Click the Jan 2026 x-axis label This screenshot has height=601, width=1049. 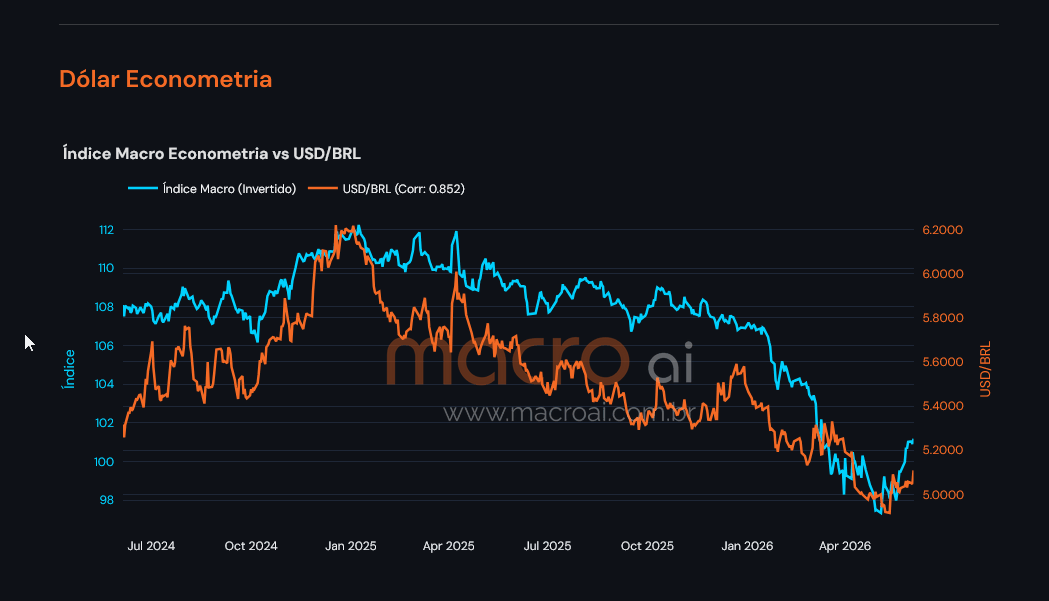[x=747, y=546]
